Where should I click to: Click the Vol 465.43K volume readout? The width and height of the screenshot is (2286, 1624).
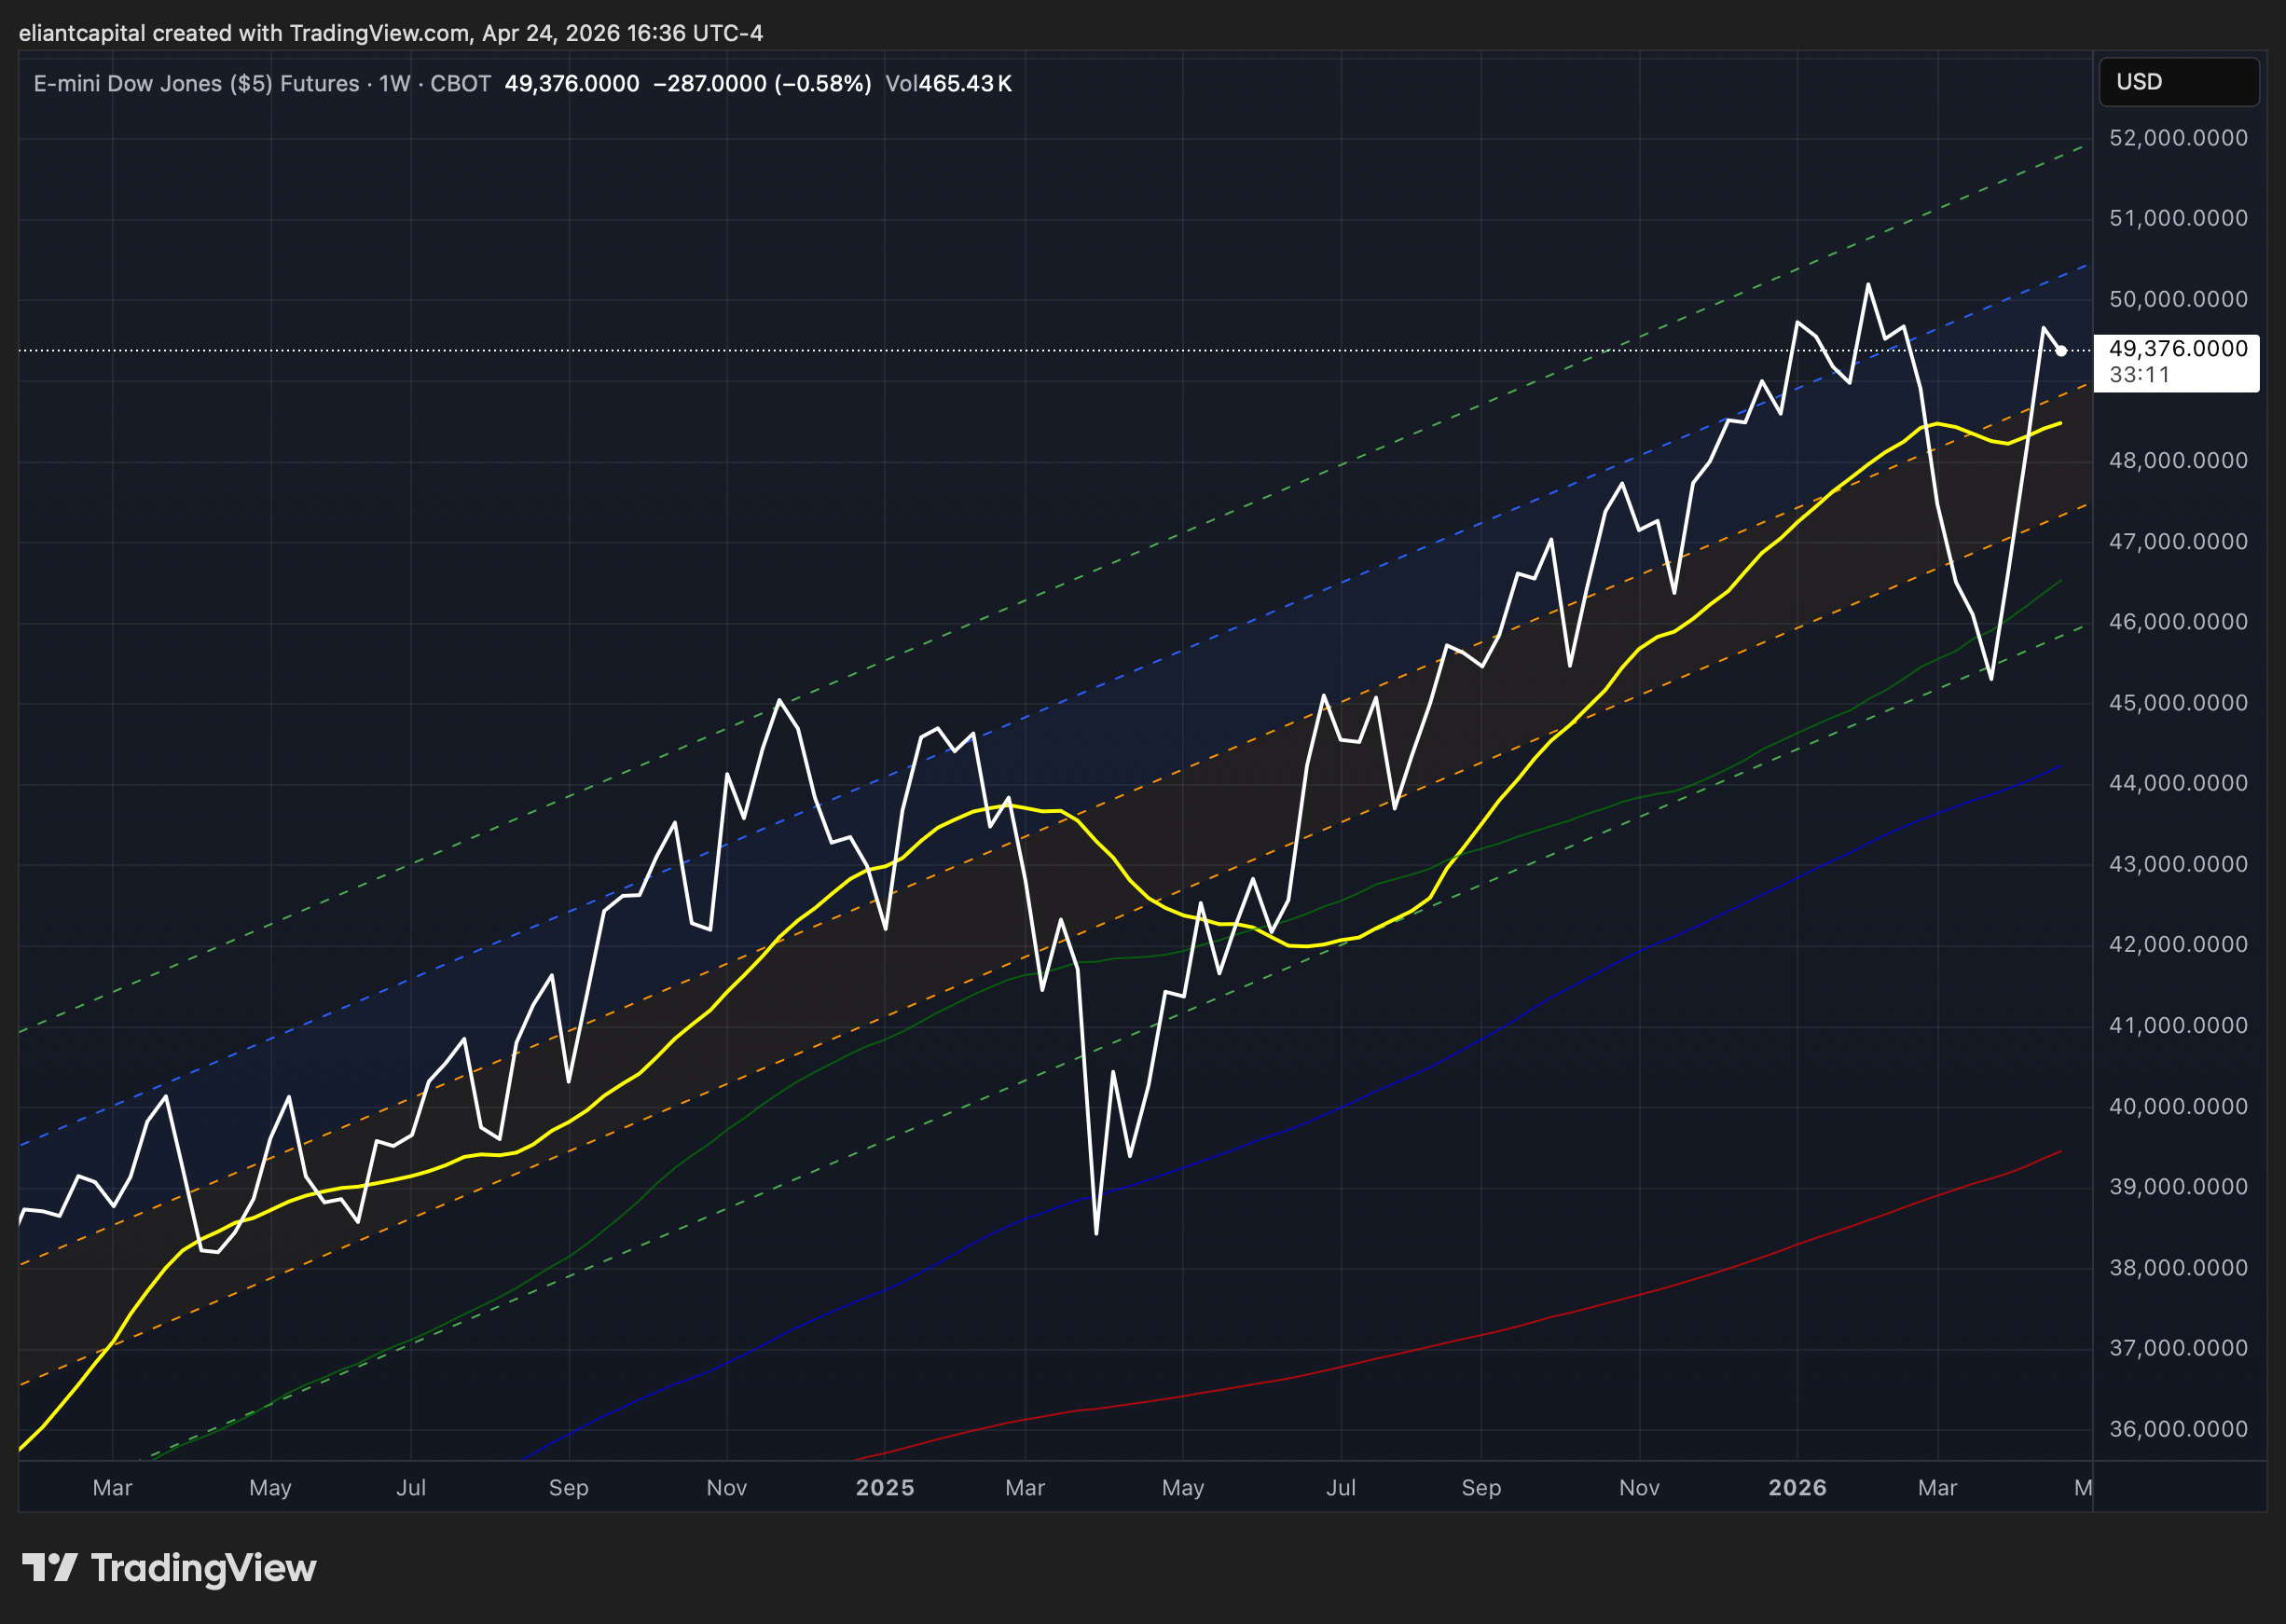pyautogui.click(x=948, y=84)
